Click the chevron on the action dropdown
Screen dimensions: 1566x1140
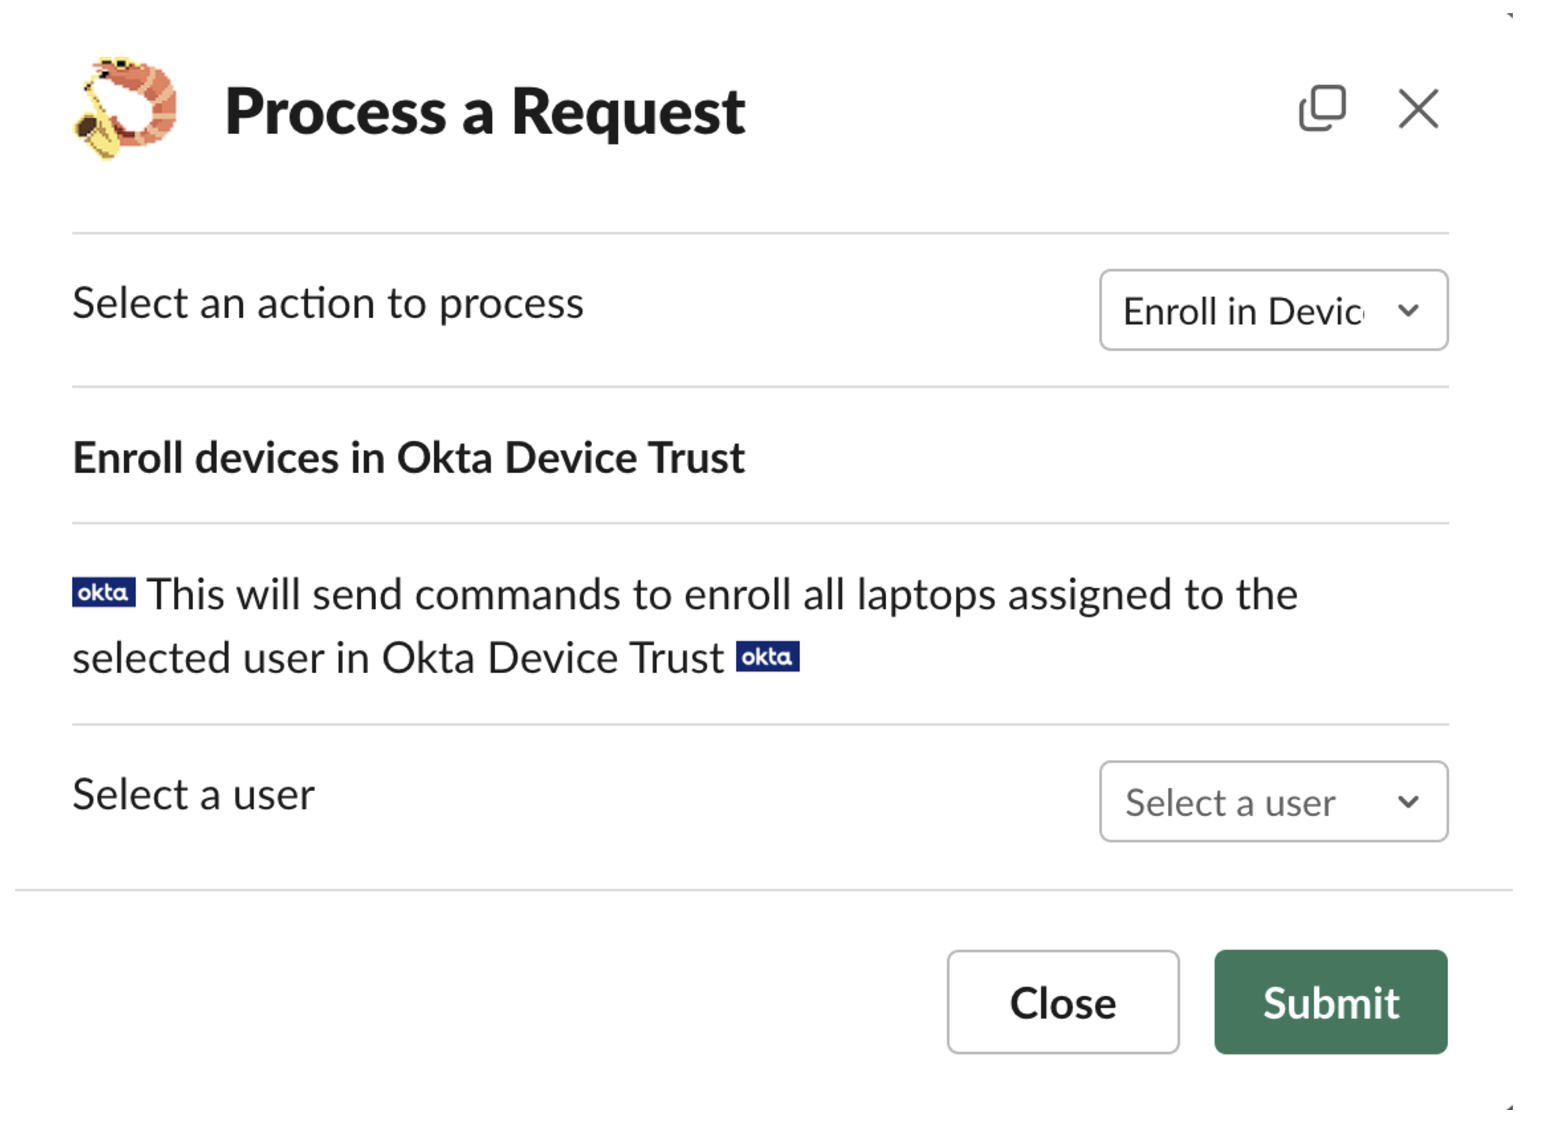[1409, 311]
